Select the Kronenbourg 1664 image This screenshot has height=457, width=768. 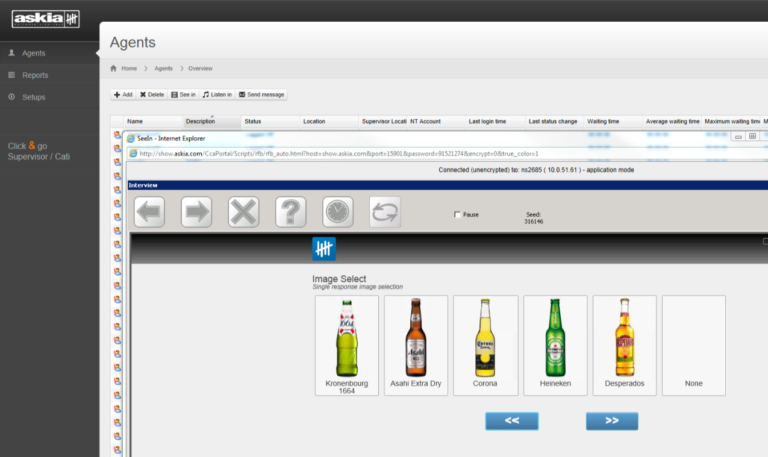[347, 345]
